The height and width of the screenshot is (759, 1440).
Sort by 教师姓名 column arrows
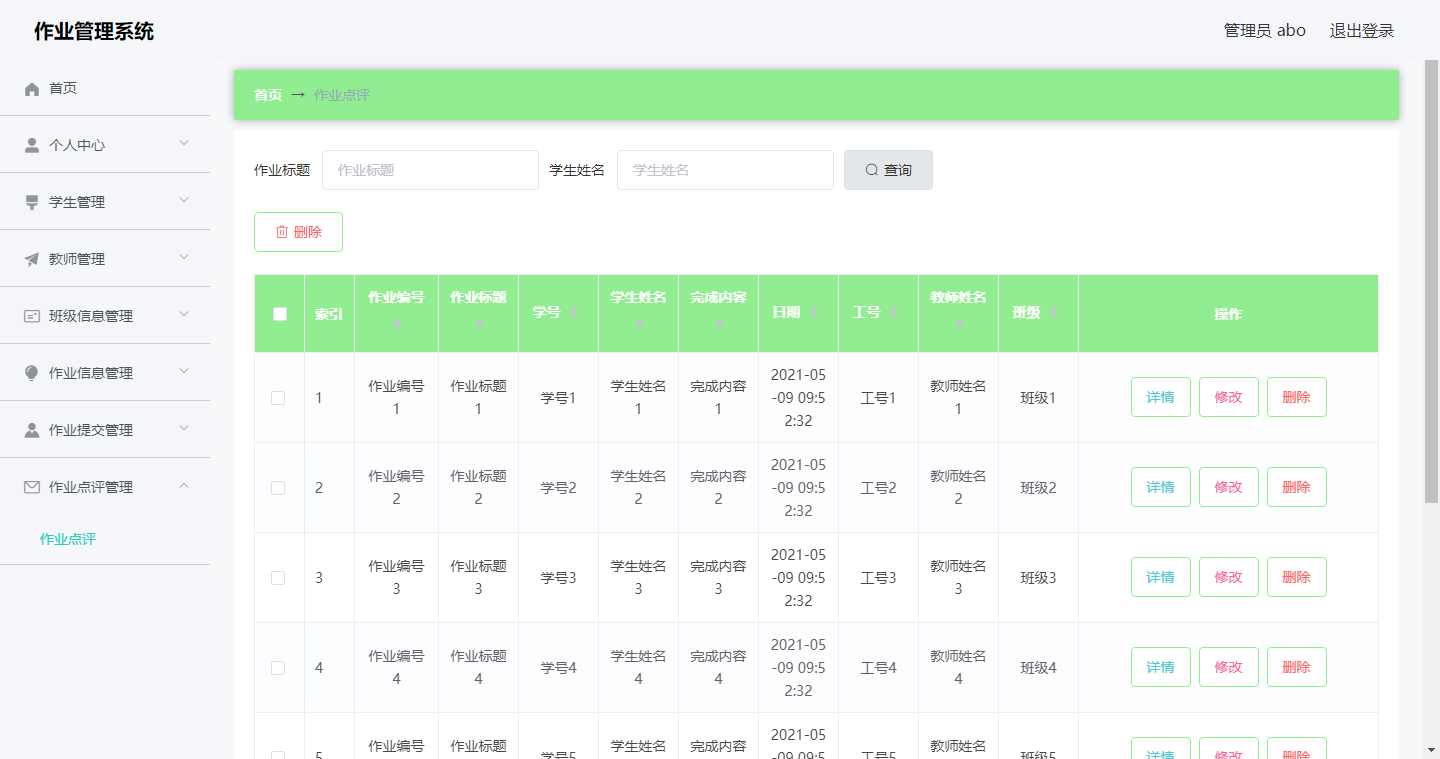(x=958, y=325)
